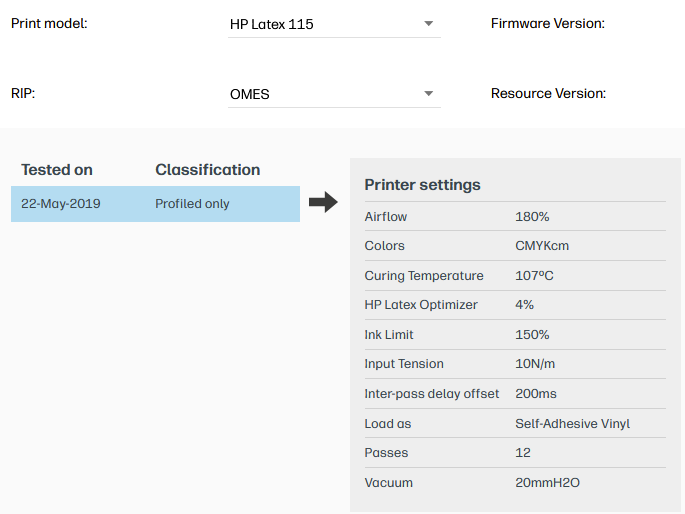Click the 180% airflow value

click(532, 217)
